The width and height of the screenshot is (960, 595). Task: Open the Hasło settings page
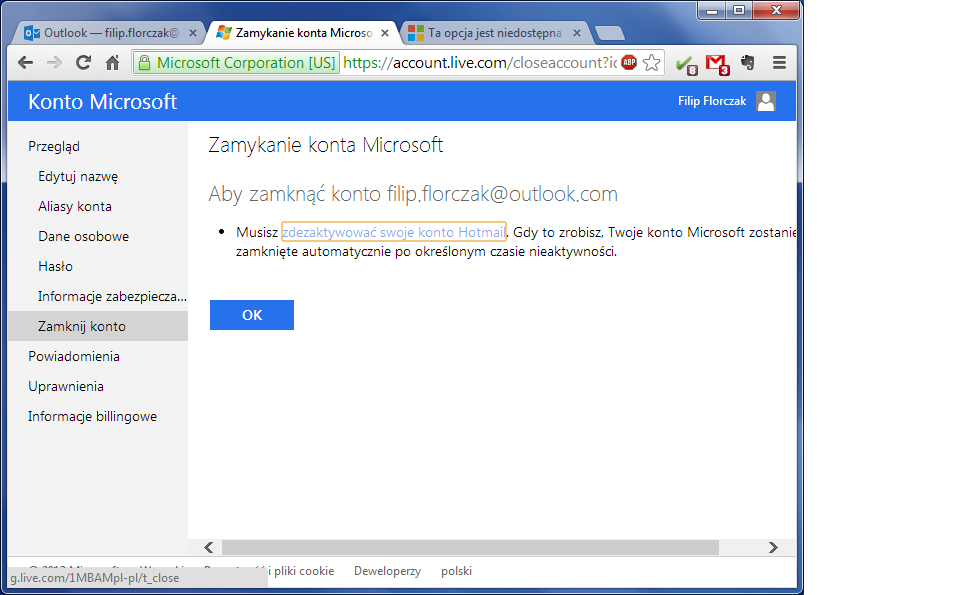[55, 266]
